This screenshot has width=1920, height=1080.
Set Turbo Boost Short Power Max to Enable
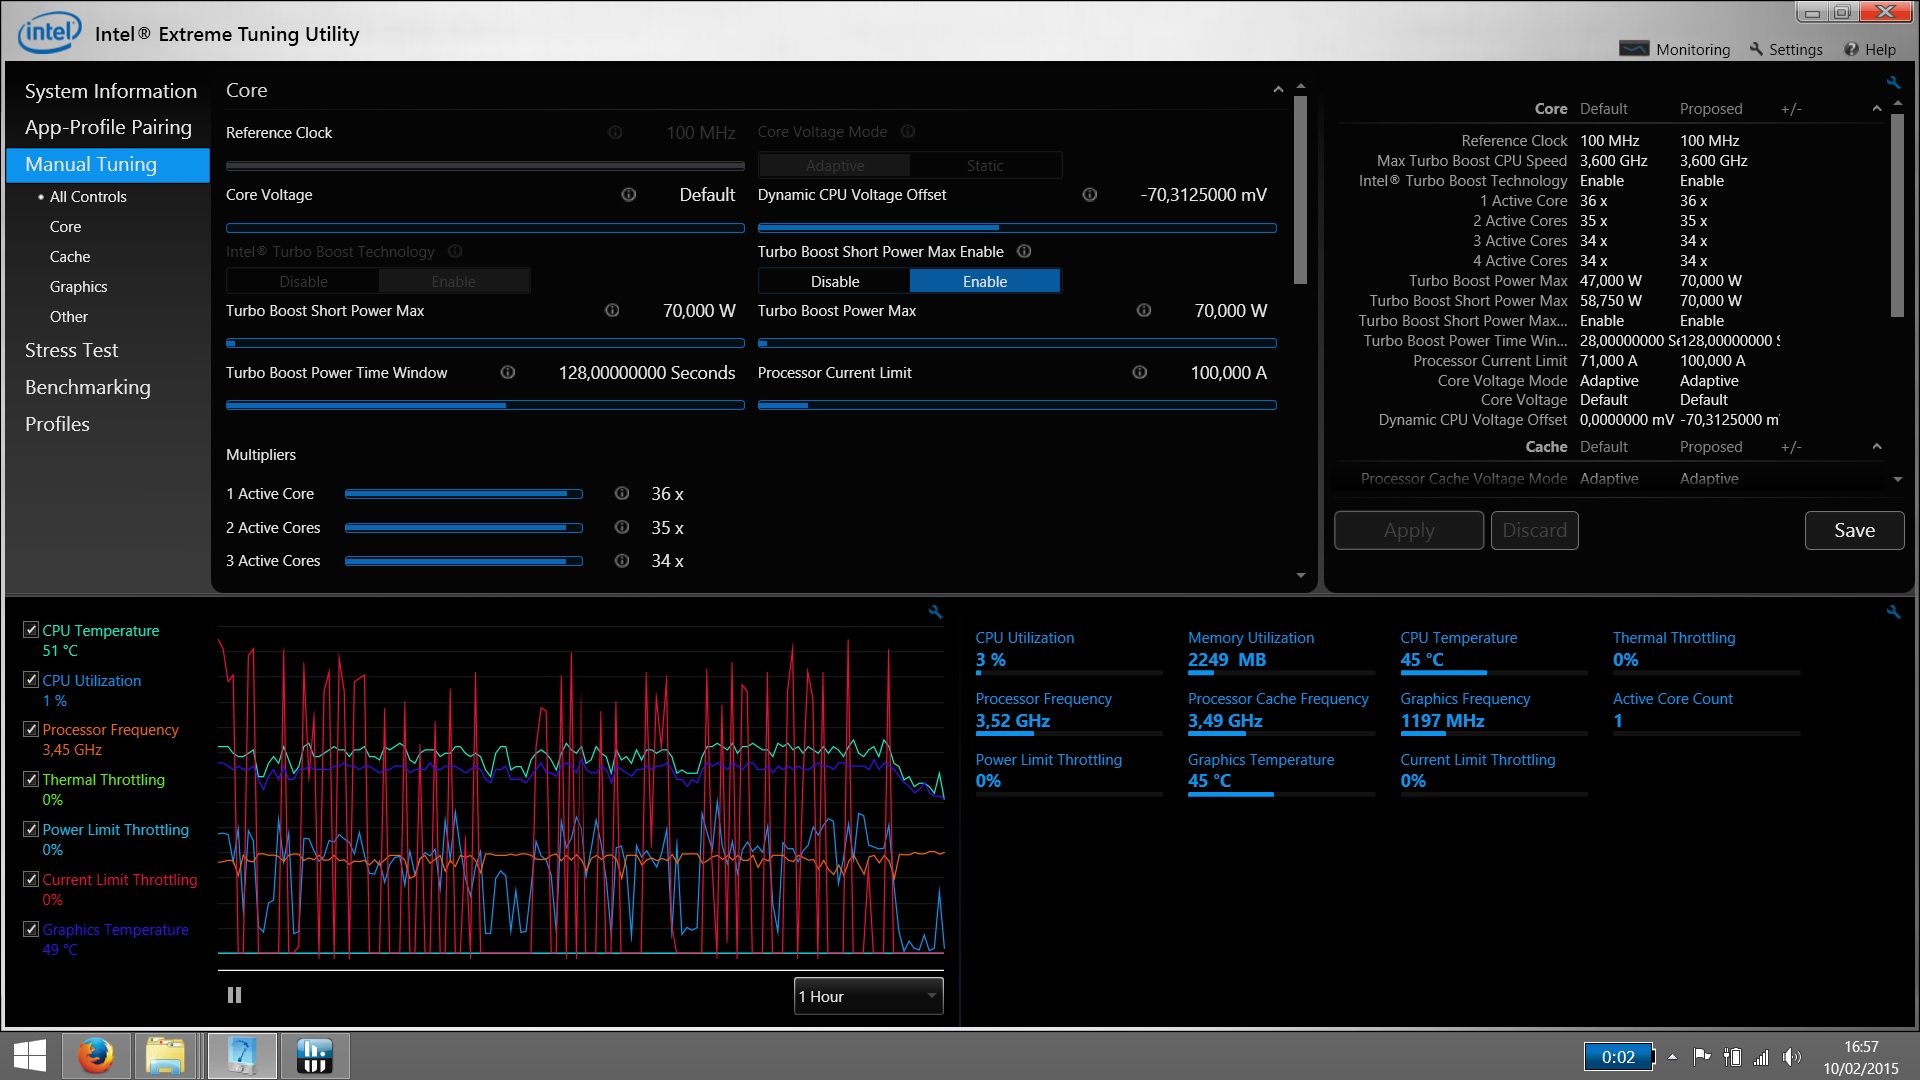coord(984,281)
